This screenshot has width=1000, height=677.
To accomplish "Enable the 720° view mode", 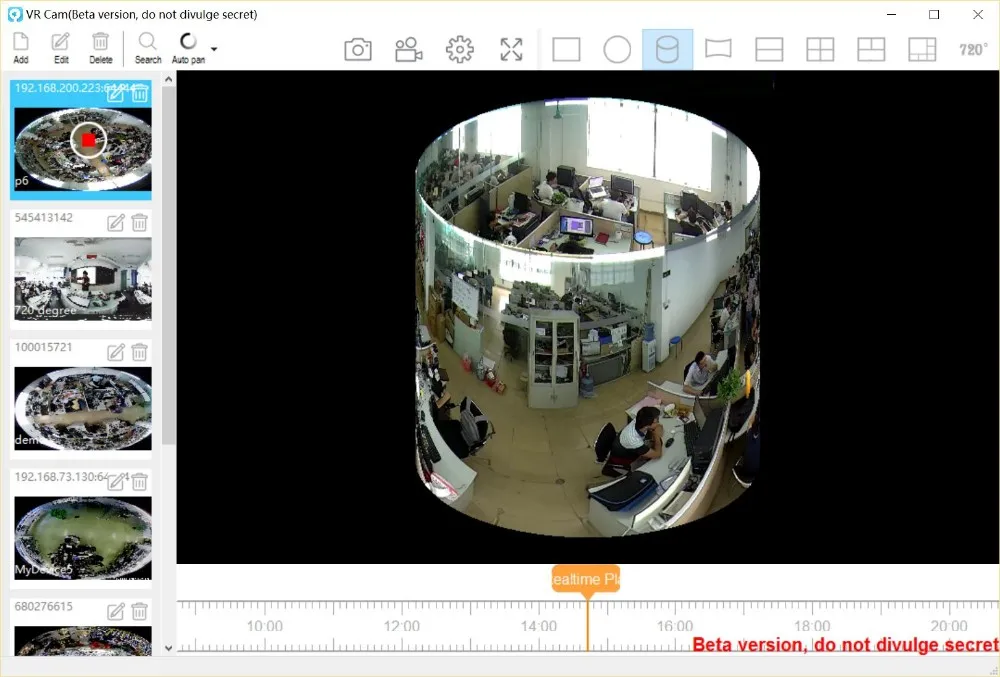I will pos(973,49).
